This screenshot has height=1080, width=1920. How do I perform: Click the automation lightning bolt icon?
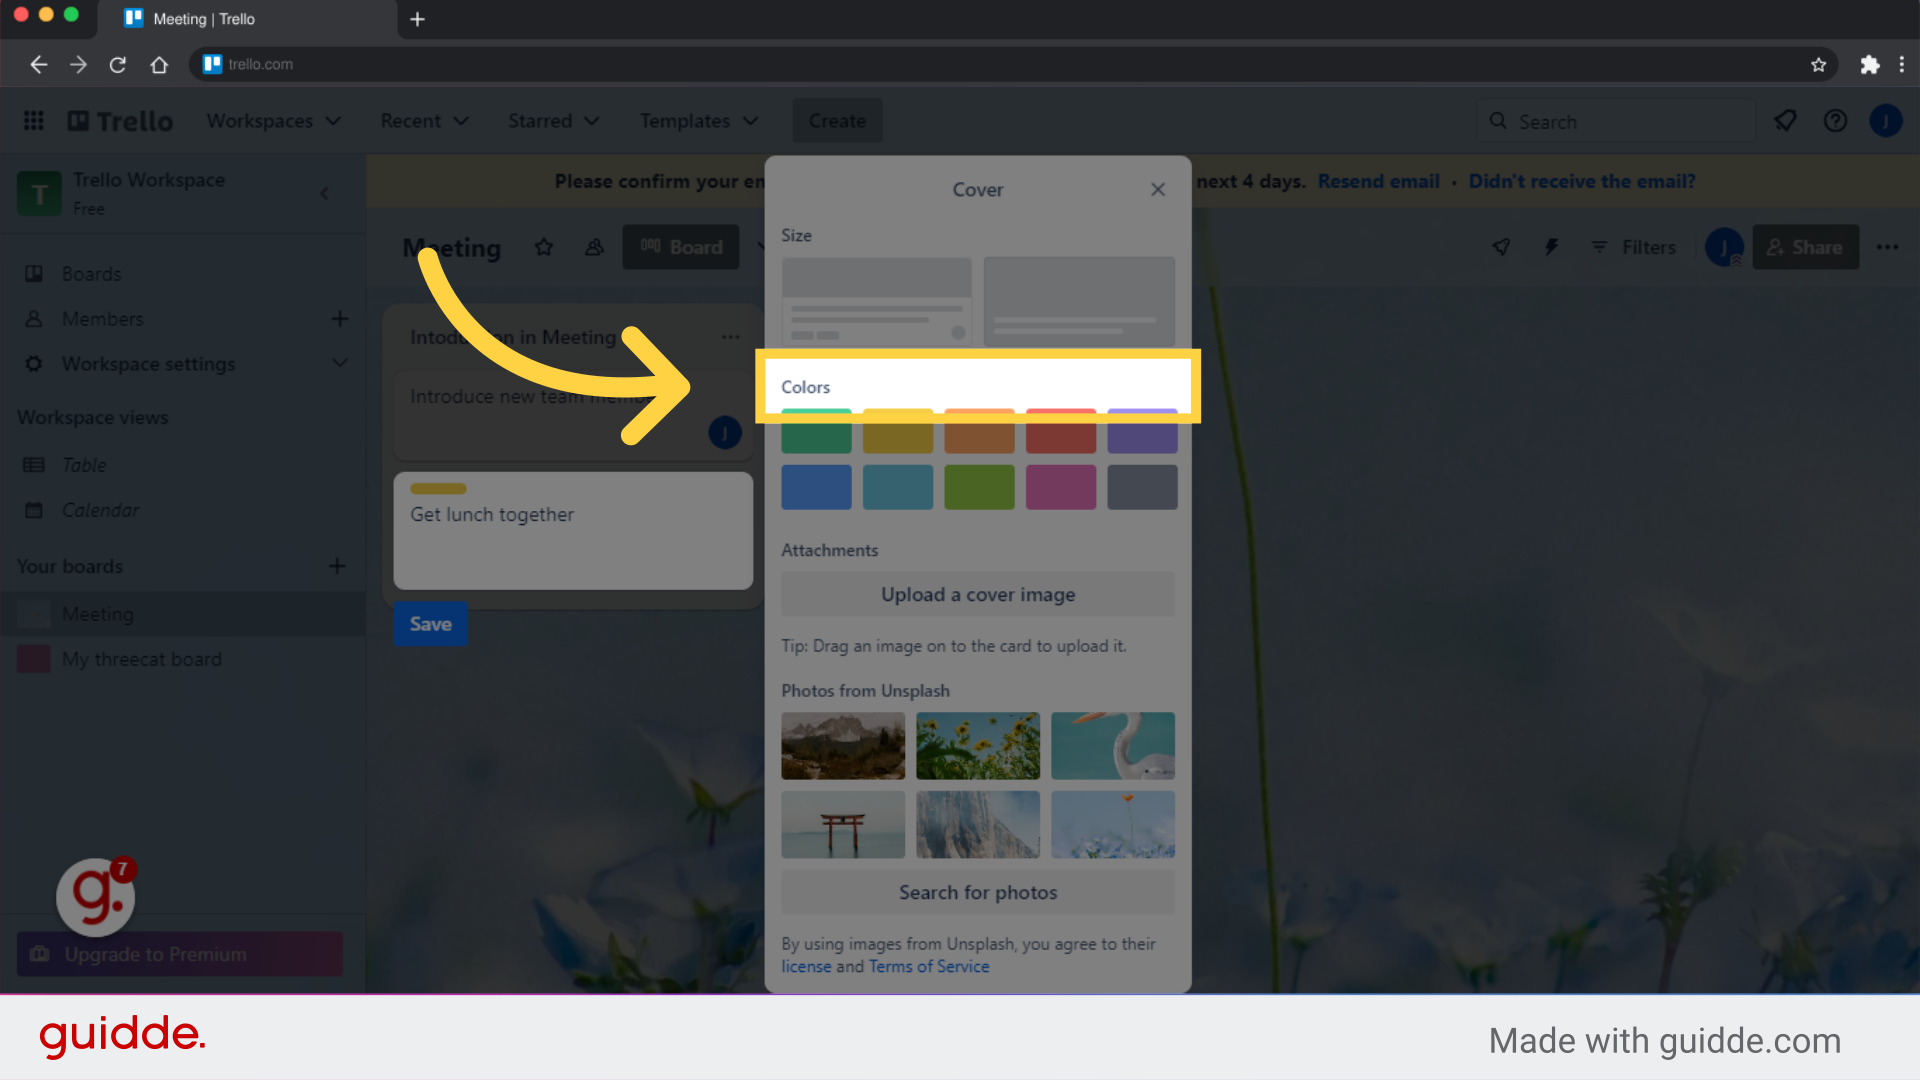(x=1552, y=247)
